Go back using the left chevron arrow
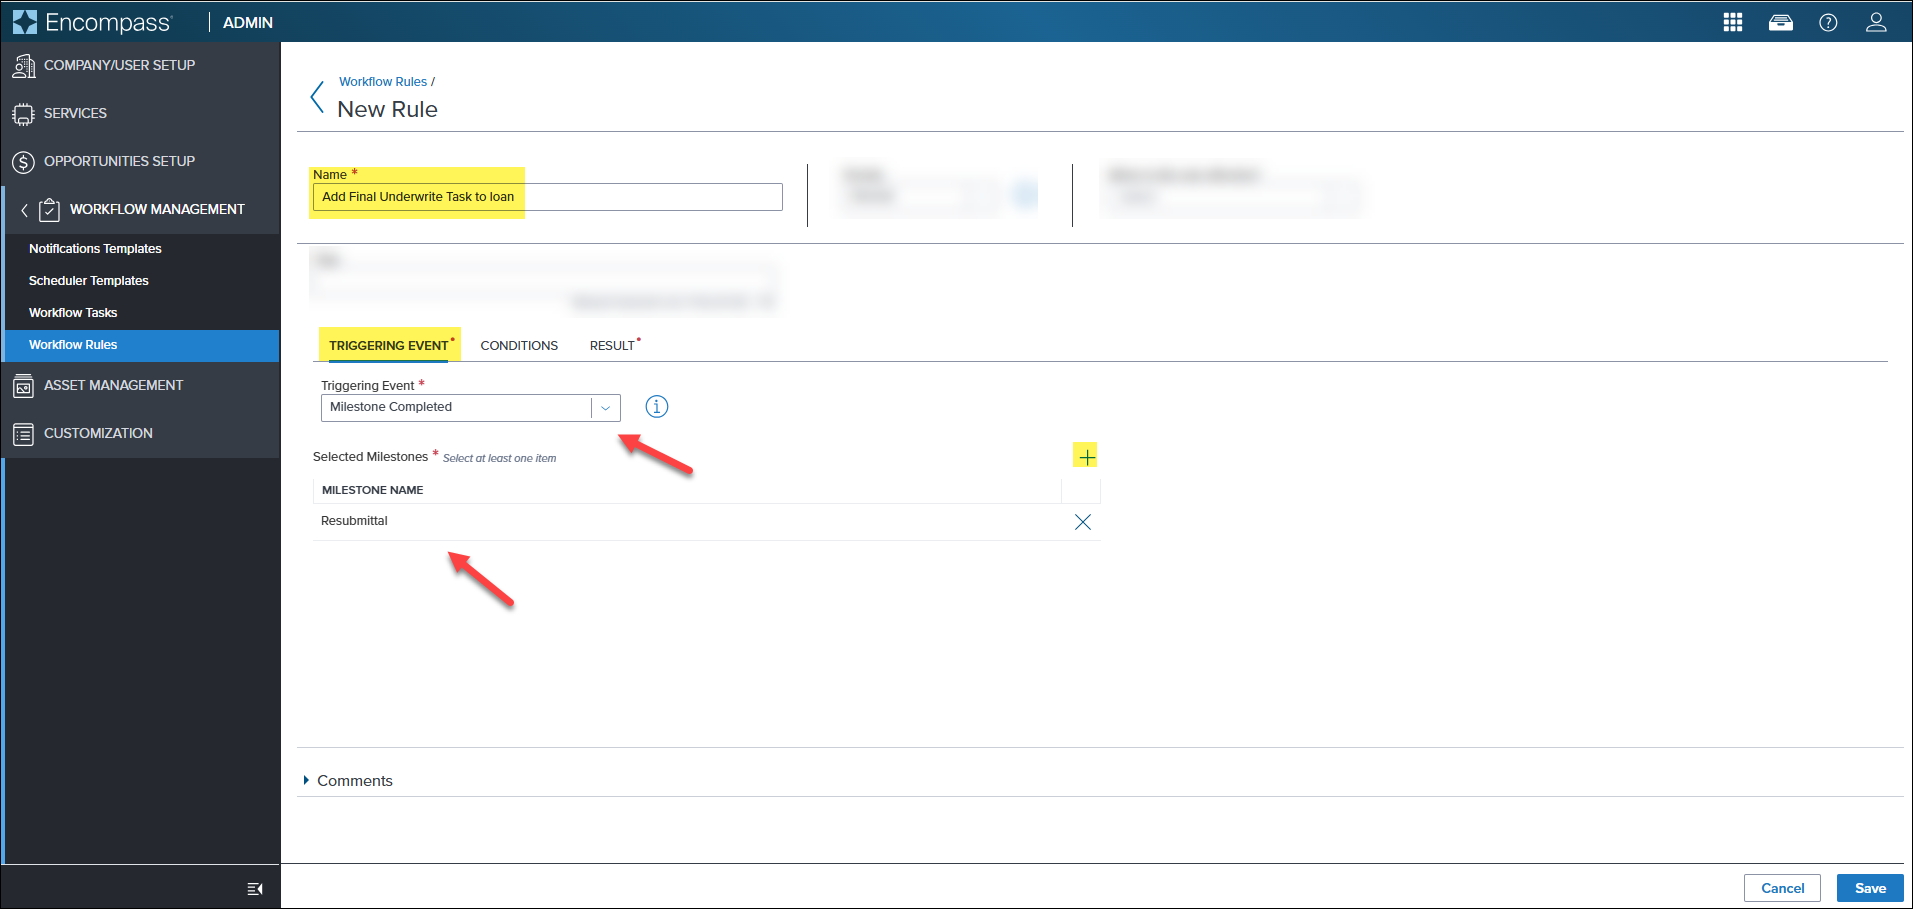1913x909 pixels. click(318, 98)
